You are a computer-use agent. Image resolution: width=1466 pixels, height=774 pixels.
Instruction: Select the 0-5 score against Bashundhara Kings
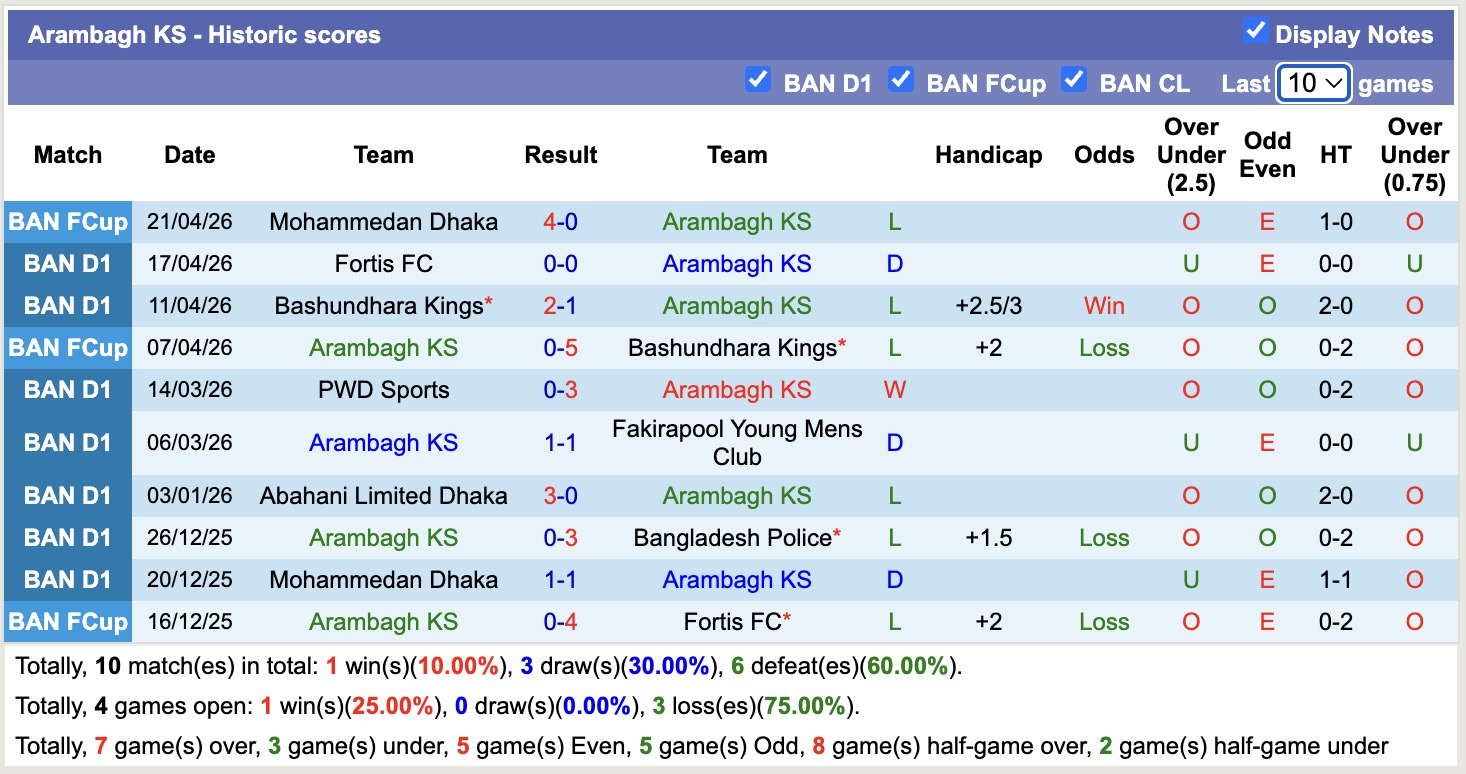pyautogui.click(x=560, y=348)
